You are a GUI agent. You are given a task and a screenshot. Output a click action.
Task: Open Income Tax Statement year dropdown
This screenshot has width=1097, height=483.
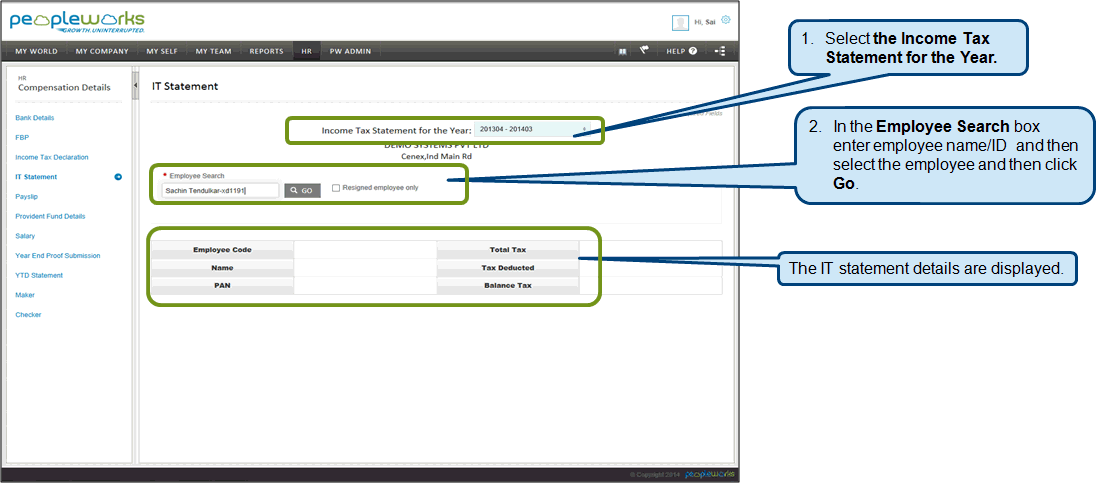tap(533, 129)
